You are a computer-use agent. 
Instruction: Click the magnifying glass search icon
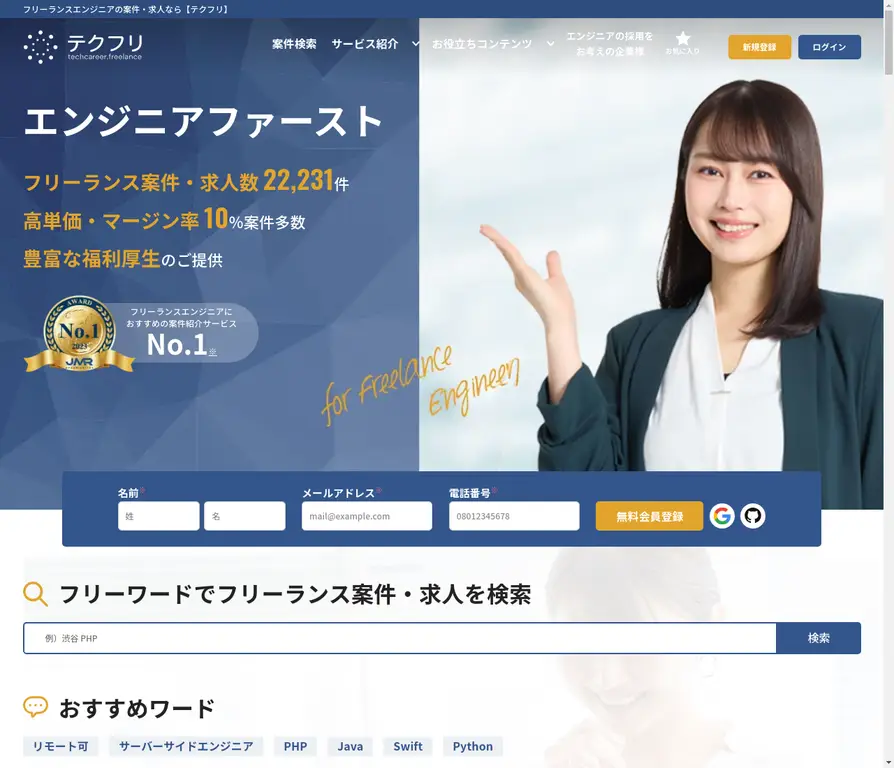[x=36, y=594]
